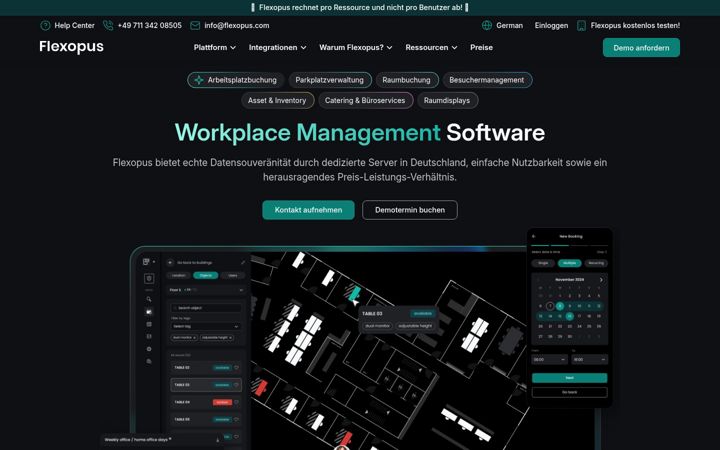Click the Demo anfordern button
The width and height of the screenshot is (720, 450).
pyautogui.click(x=641, y=48)
